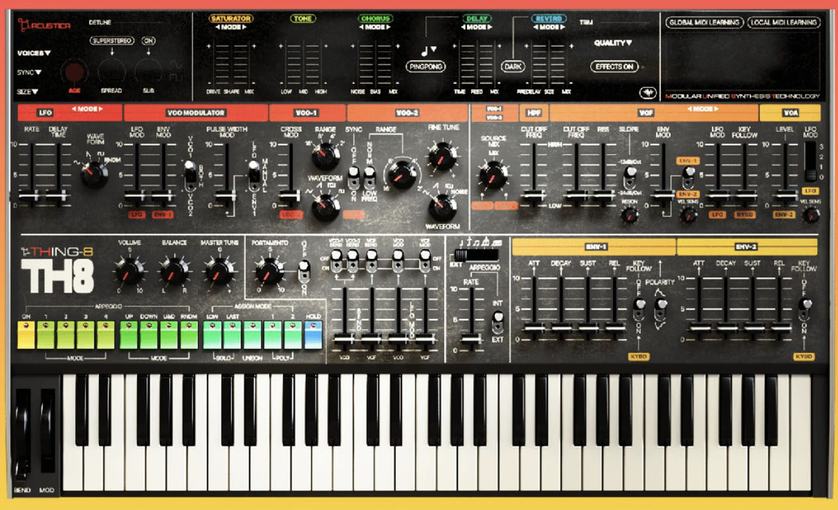Click the REVERB effect label
This screenshot has height=510, width=838.
(549, 18)
